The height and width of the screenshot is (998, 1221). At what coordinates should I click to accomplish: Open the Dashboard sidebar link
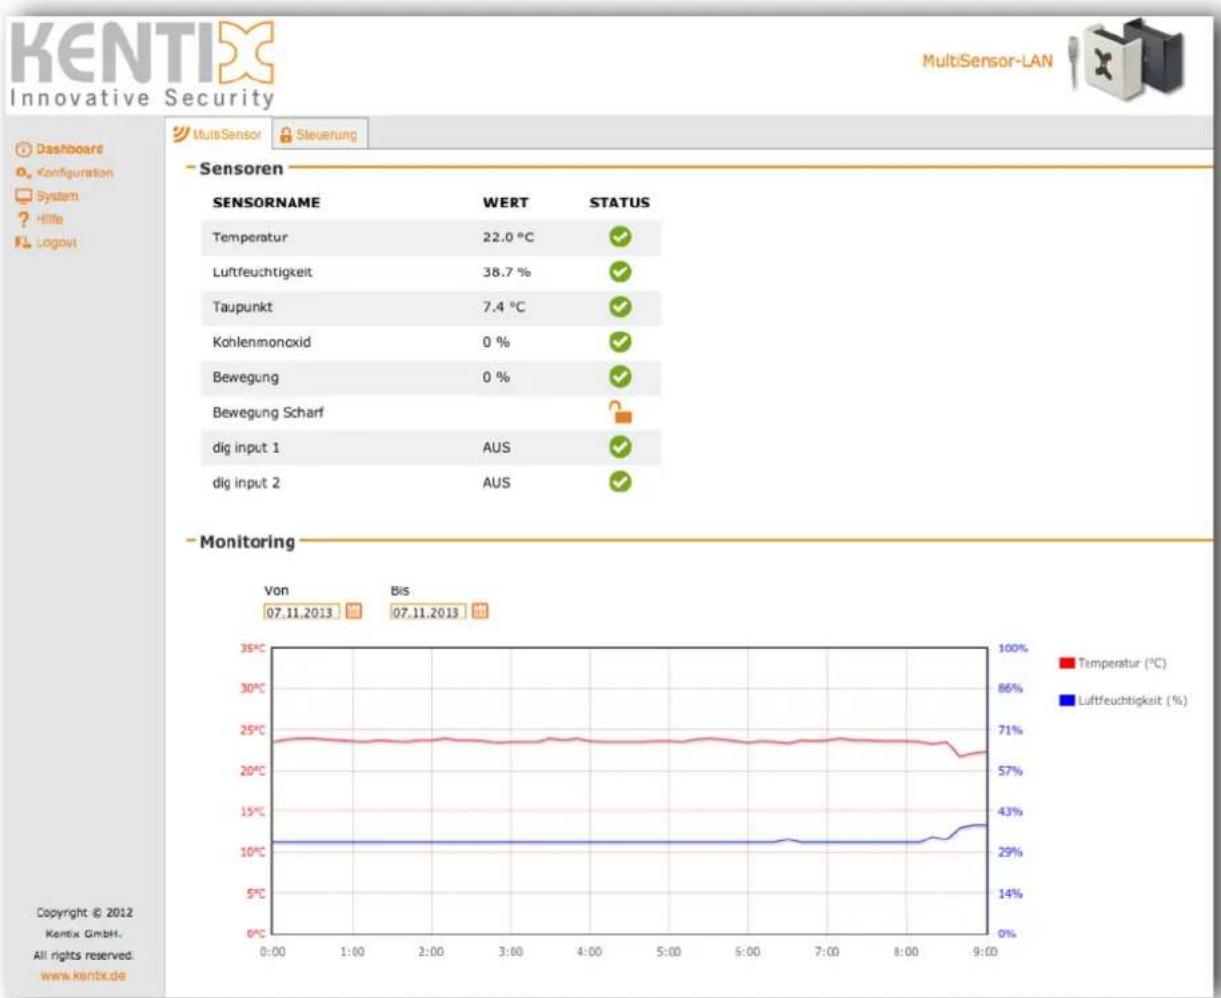(69, 149)
